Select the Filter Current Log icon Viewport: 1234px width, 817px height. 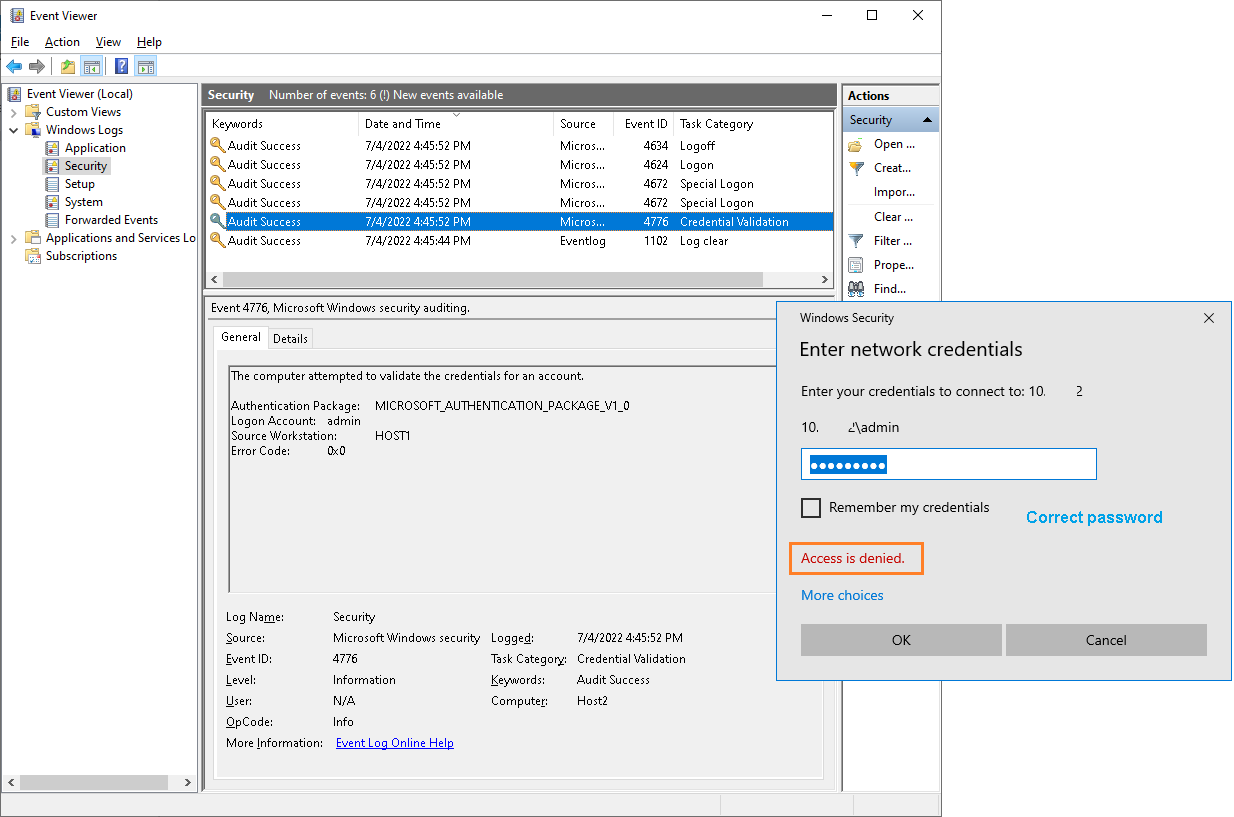(x=857, y=240)
